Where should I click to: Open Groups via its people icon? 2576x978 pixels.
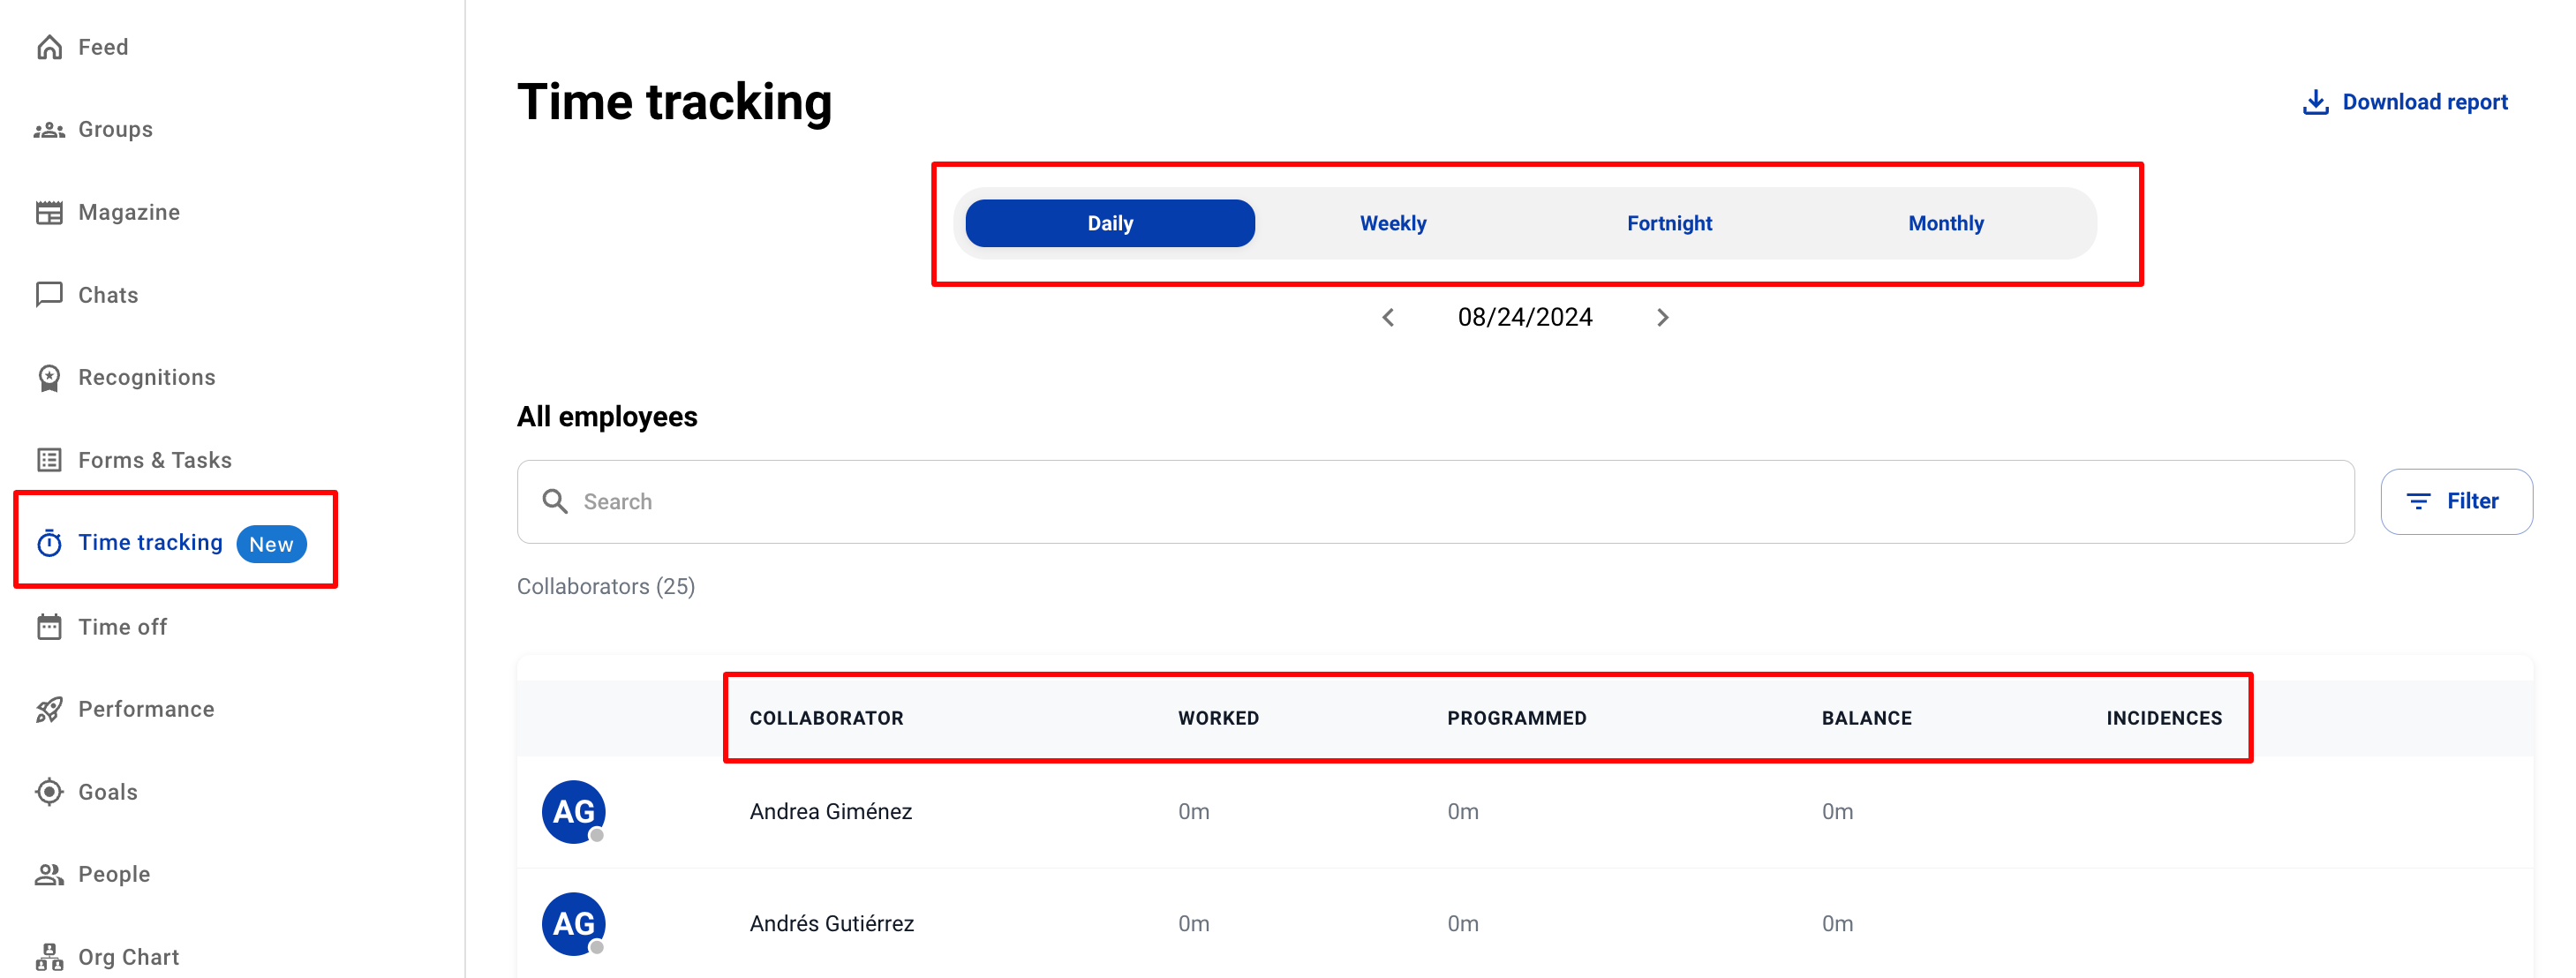(x=49, y=130)
